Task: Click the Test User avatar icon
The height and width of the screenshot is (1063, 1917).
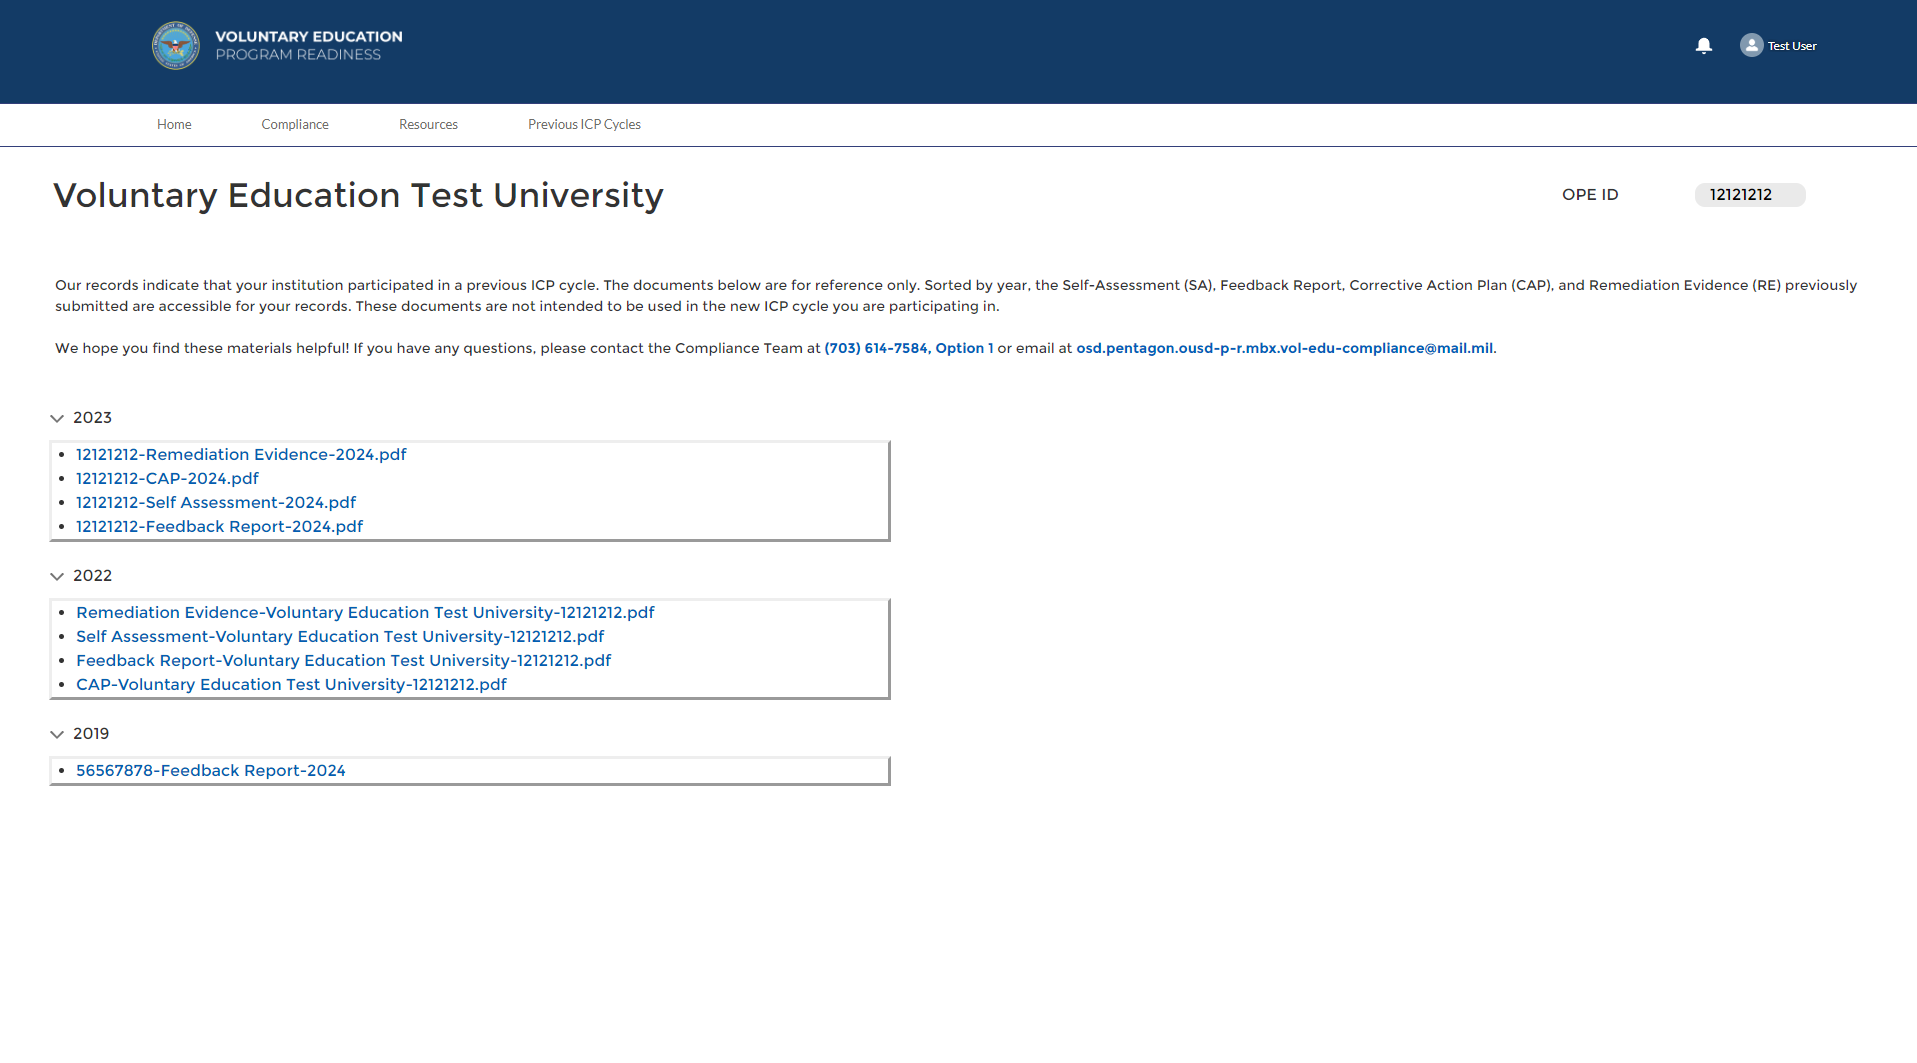Action: tap(1751, 46)
